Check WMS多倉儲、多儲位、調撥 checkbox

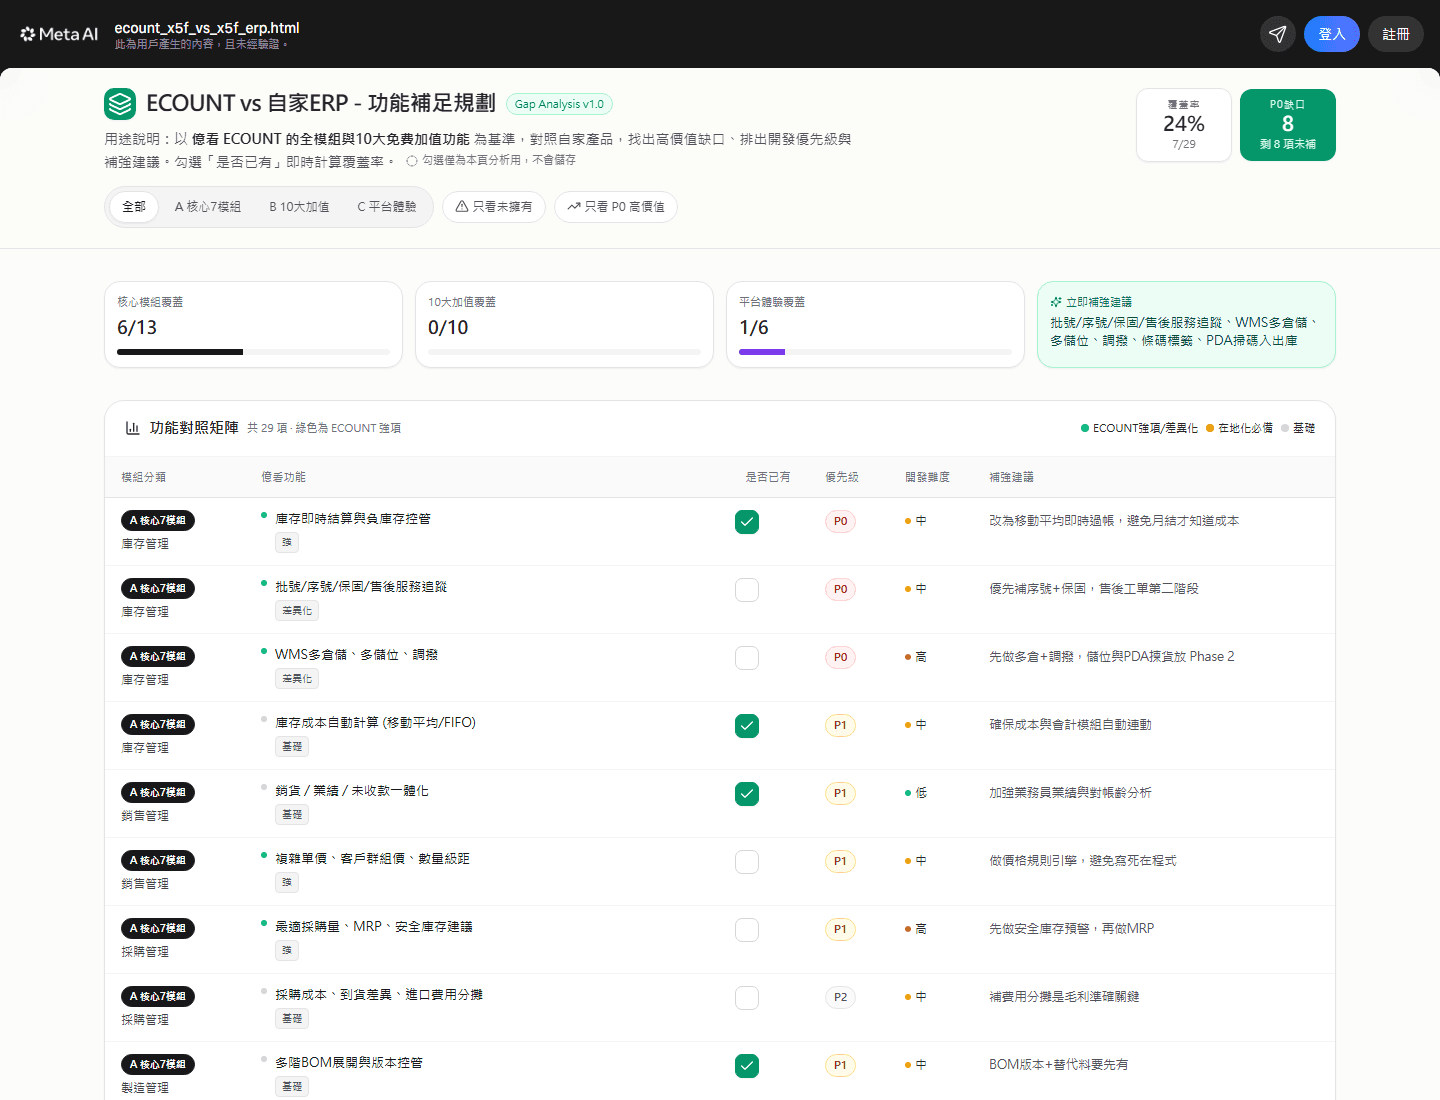tap(747, 658)
